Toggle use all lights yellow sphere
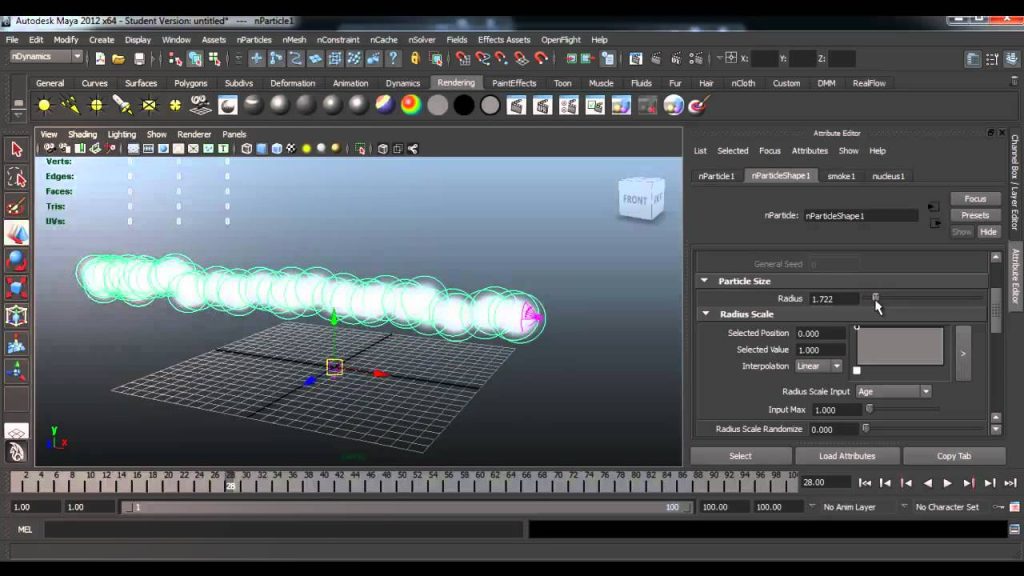 click(306, 149)
